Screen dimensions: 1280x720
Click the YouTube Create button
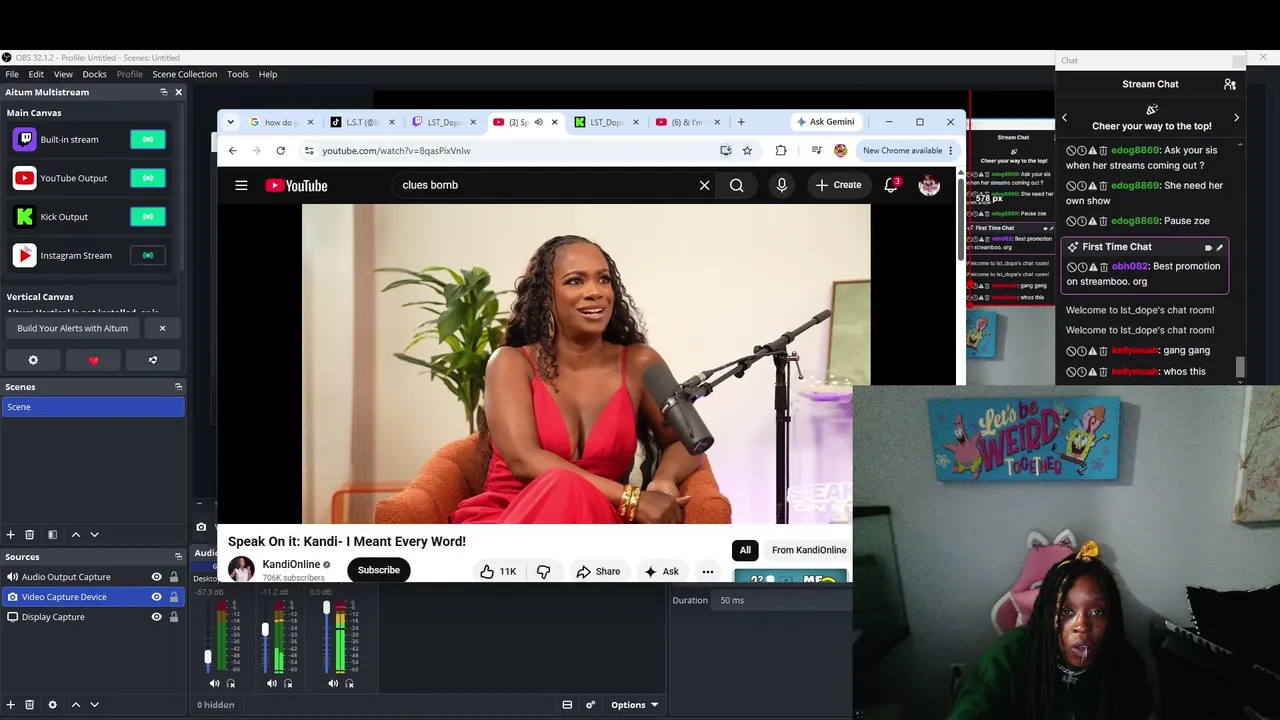click(x=838, y=185)
